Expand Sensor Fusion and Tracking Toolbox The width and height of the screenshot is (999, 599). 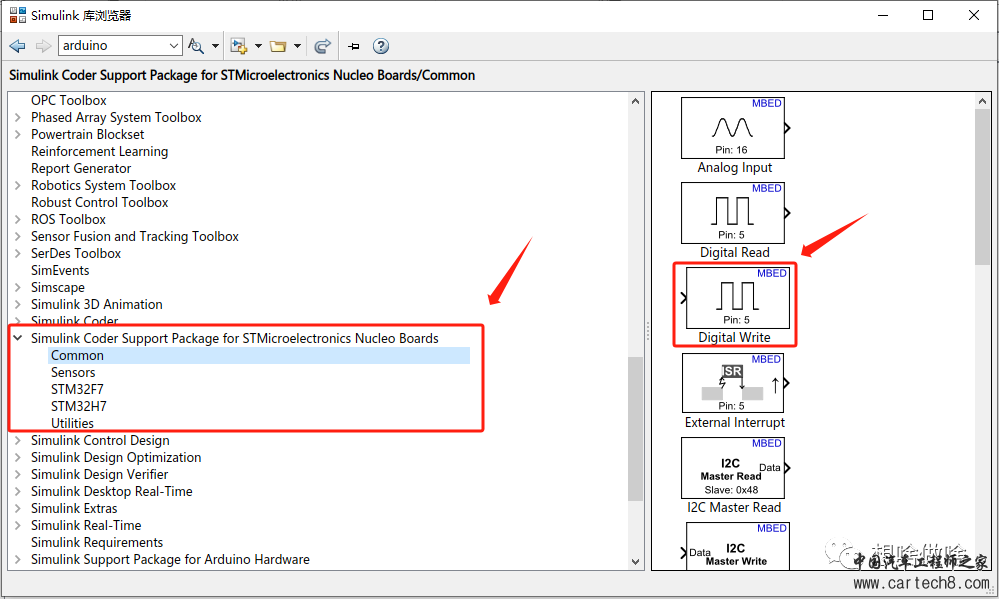[18, 236]
